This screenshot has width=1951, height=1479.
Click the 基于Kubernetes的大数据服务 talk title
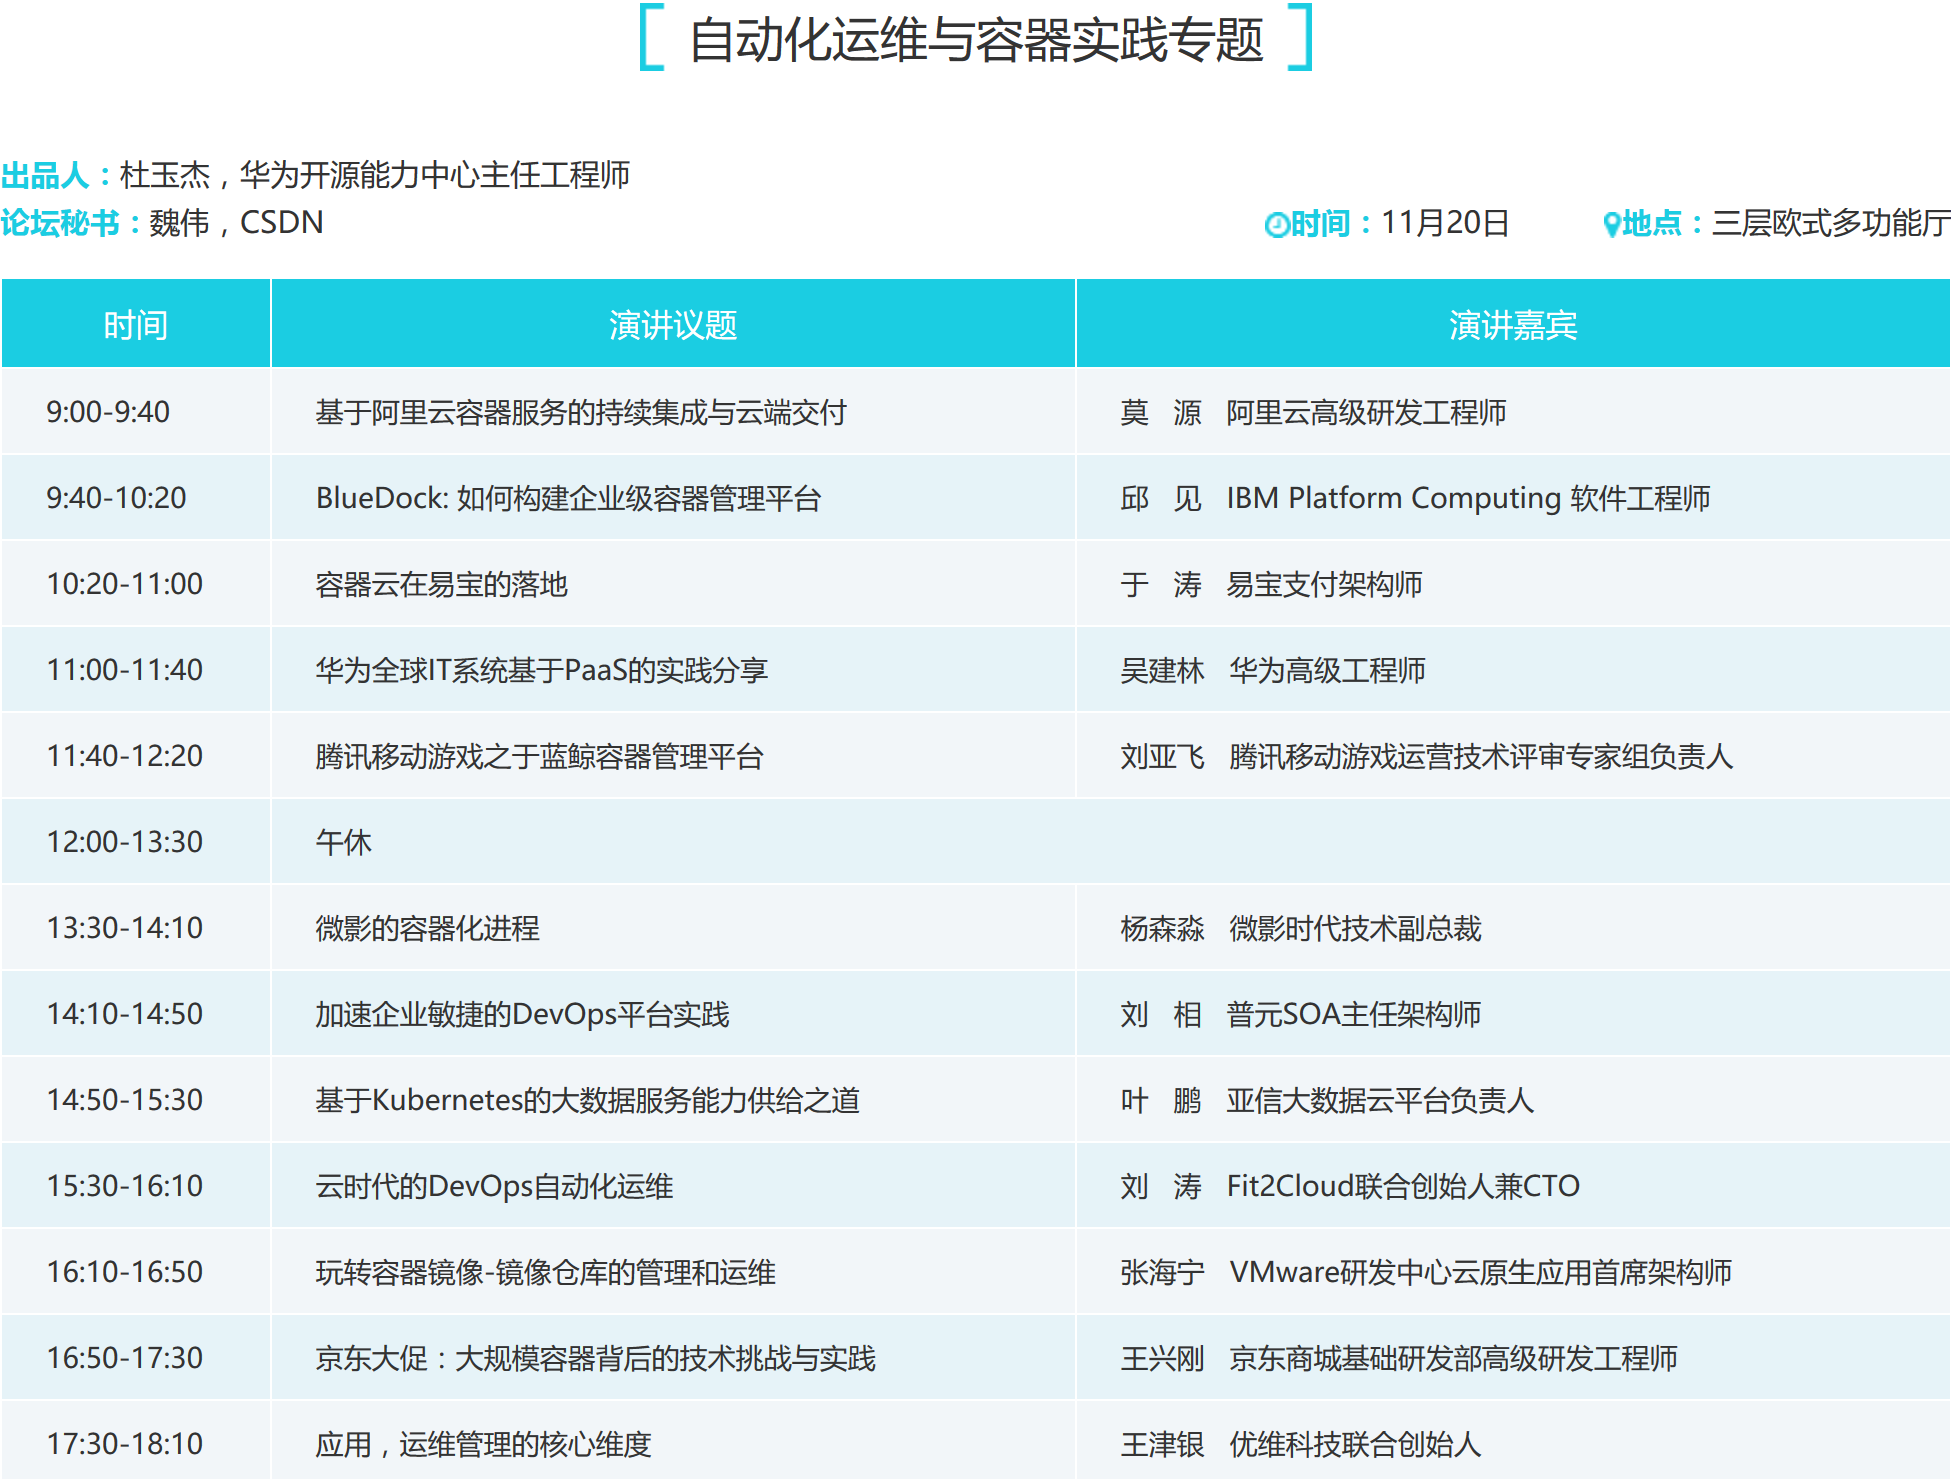pyautogui.click(x=587, y=1100)
